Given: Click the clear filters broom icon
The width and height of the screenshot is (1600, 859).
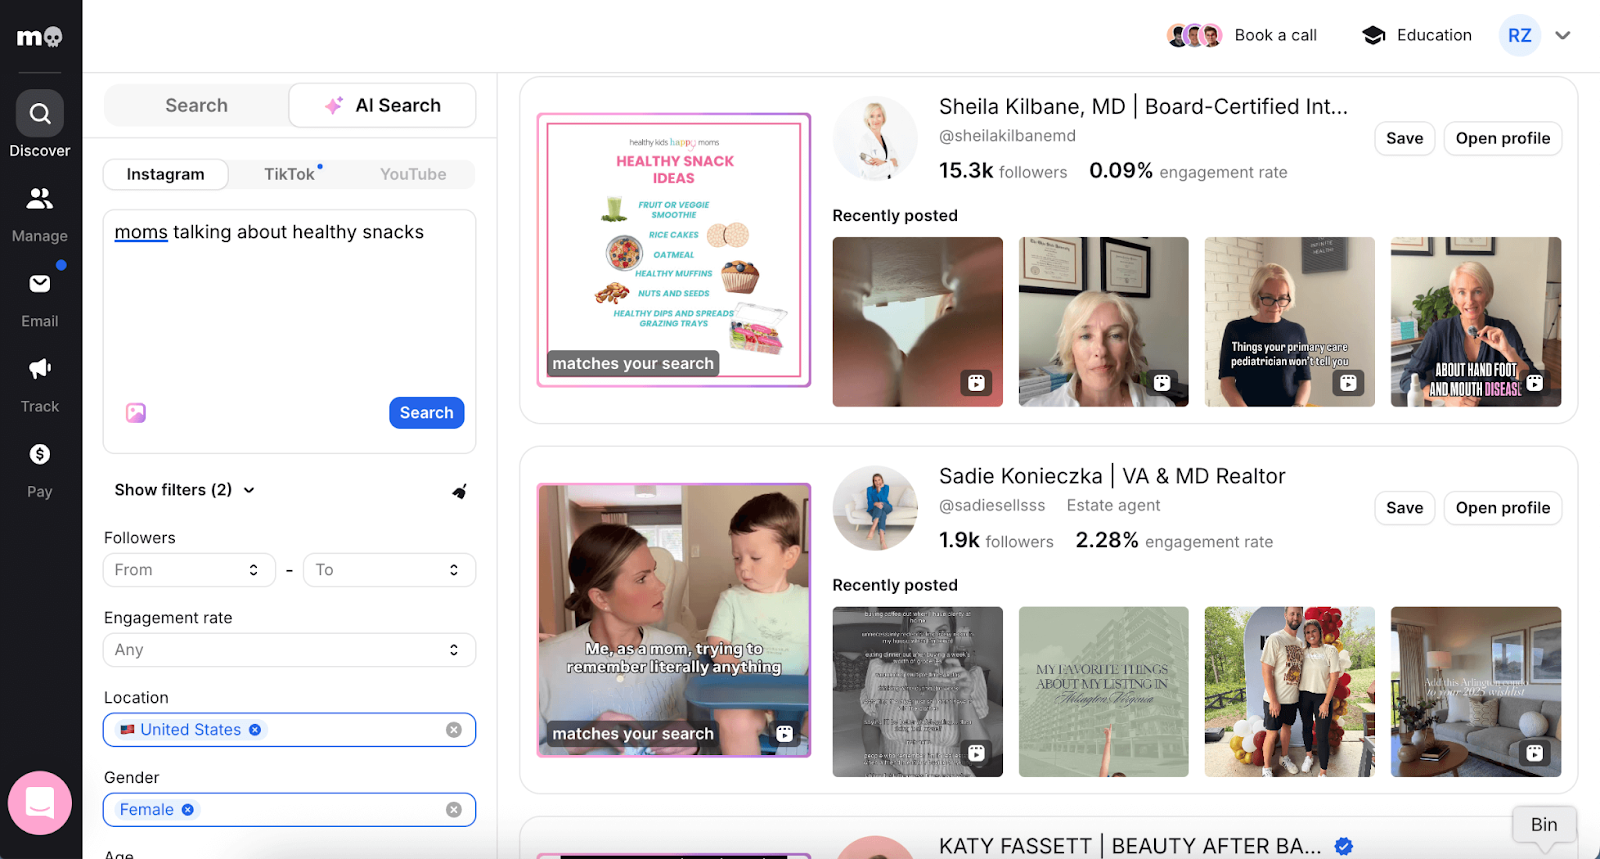Looking at the screenshot, I should coord(459,491).
